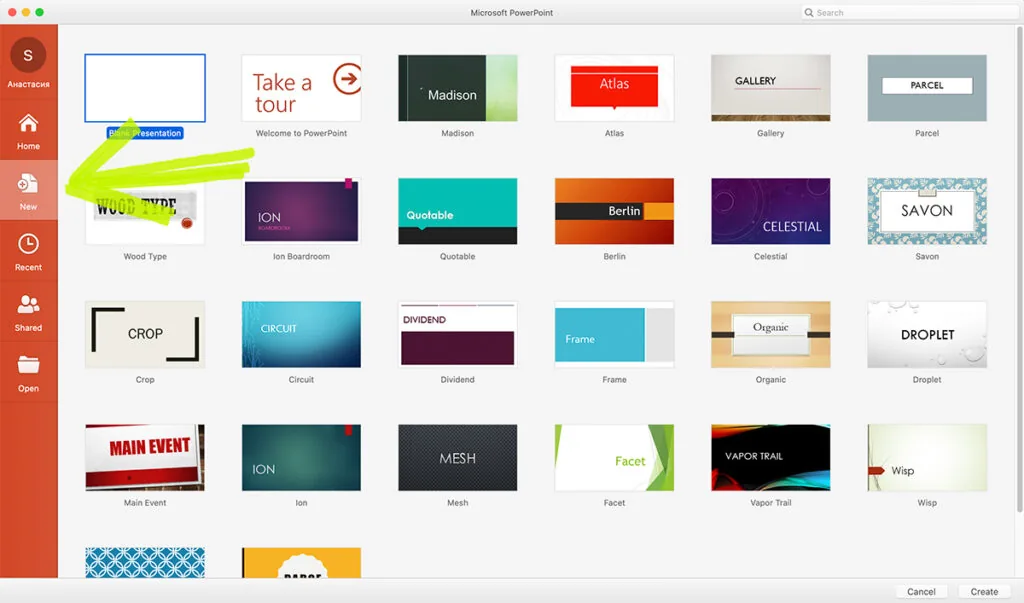Click the Cancel button

click(921, 591)
